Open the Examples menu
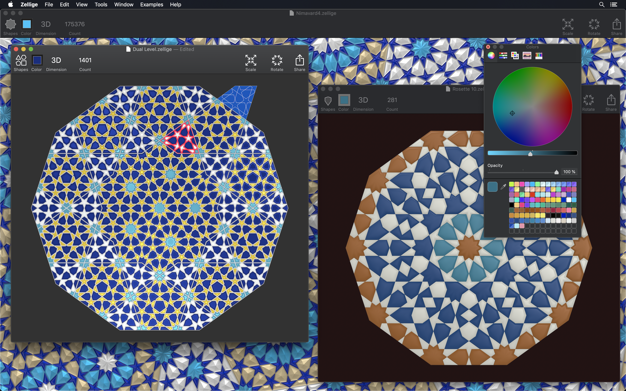626x391 pixels. point(151,4)
